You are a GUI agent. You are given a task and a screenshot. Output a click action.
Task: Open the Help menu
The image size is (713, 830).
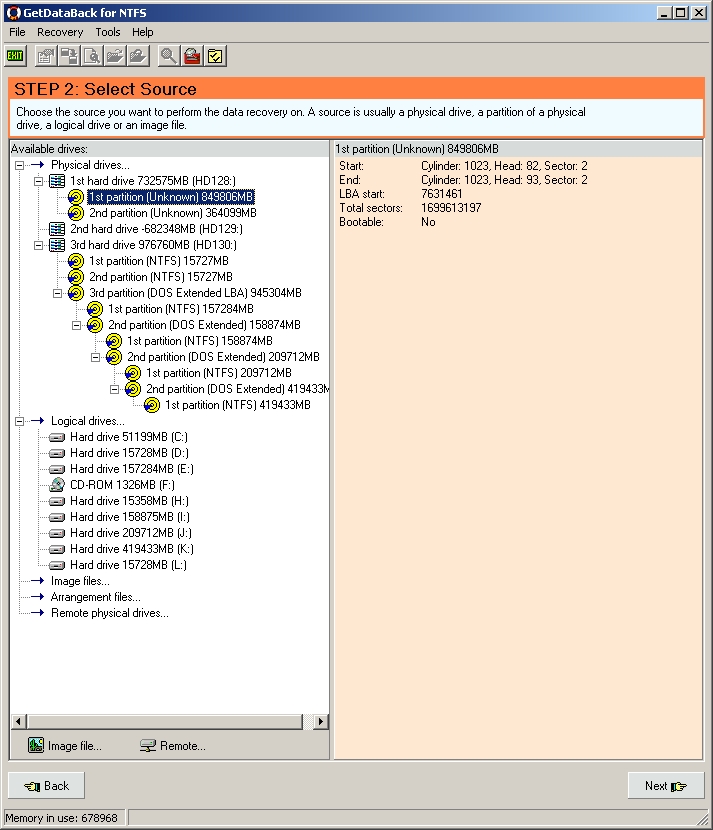(x=142, y=32)
